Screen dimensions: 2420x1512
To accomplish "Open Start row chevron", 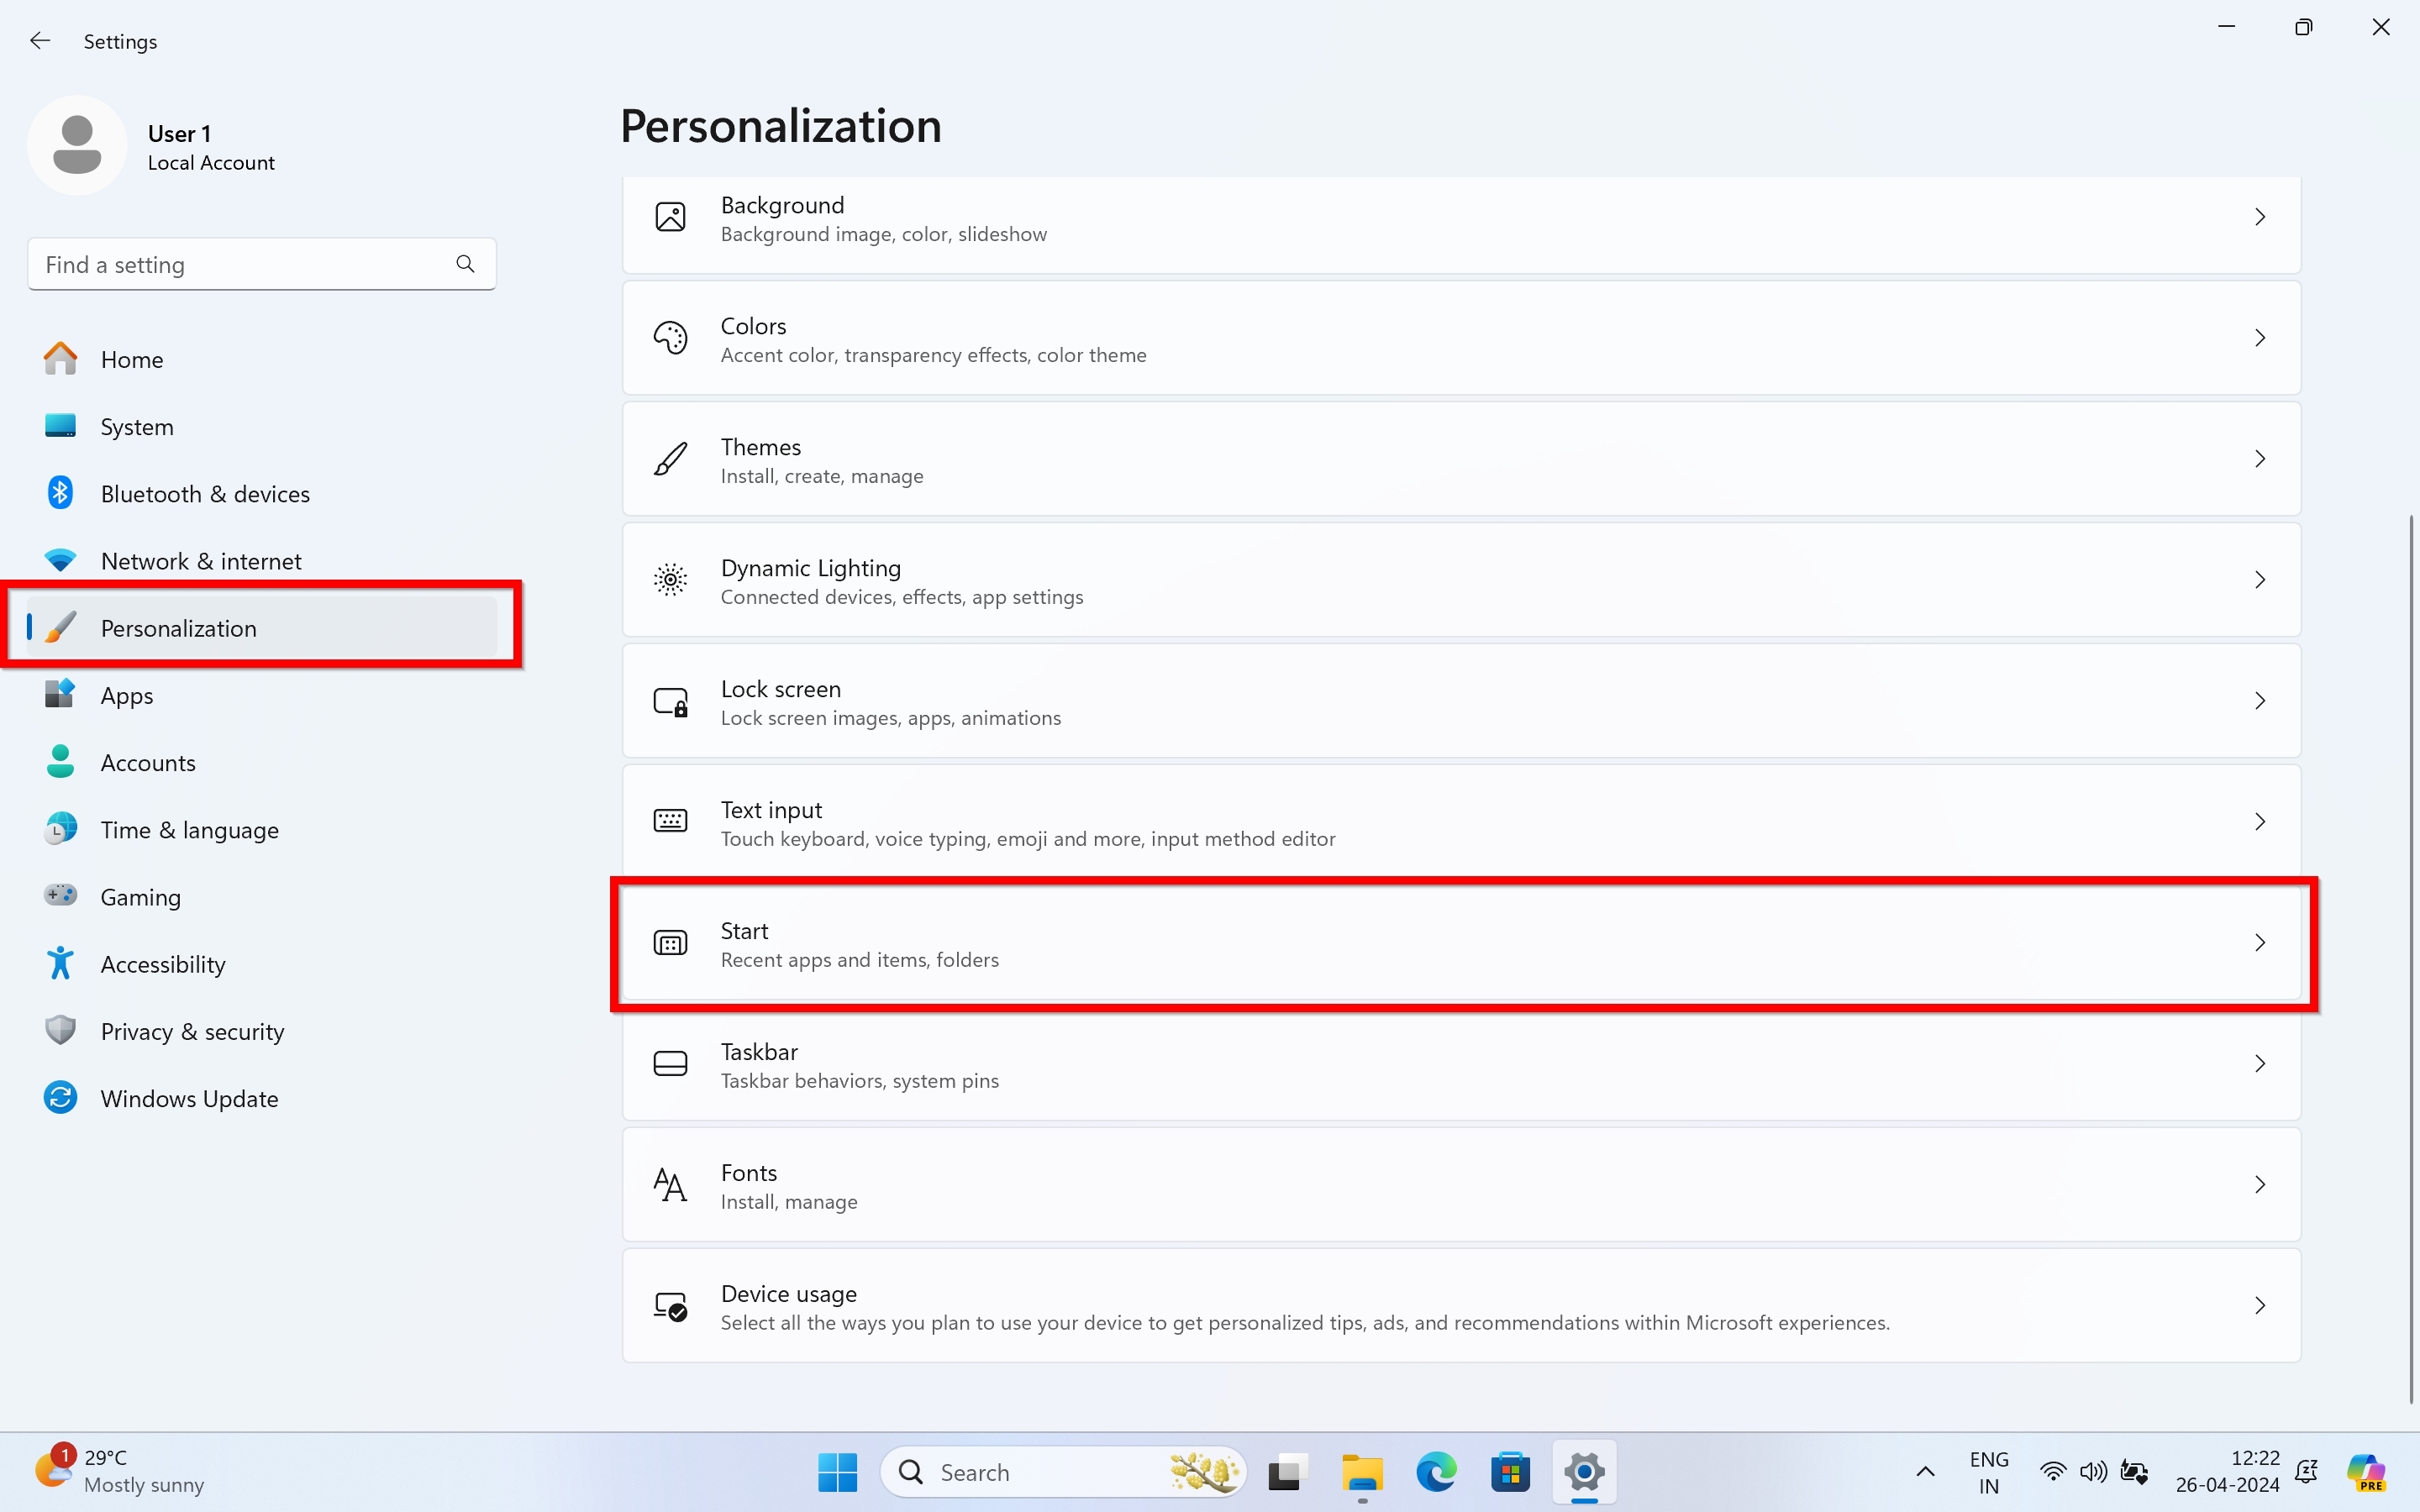I will click(x=2259, y=943).
